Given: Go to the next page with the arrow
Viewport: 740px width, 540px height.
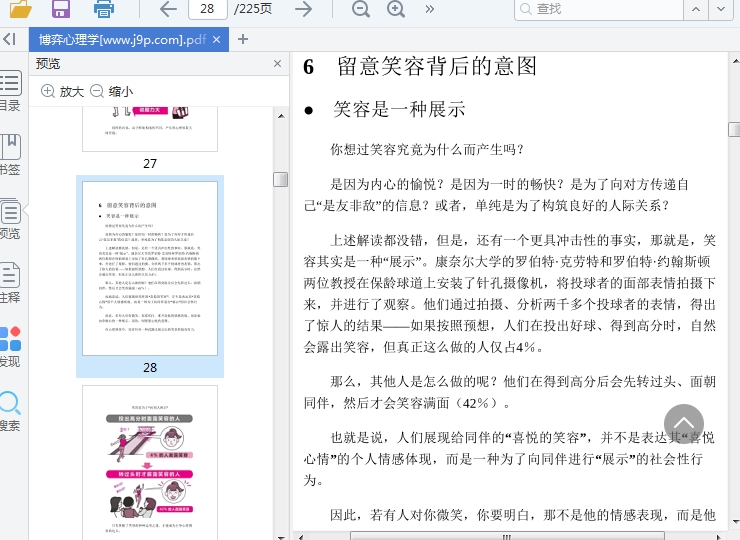Looking at the screenshot, I should (x=303, y=9).
